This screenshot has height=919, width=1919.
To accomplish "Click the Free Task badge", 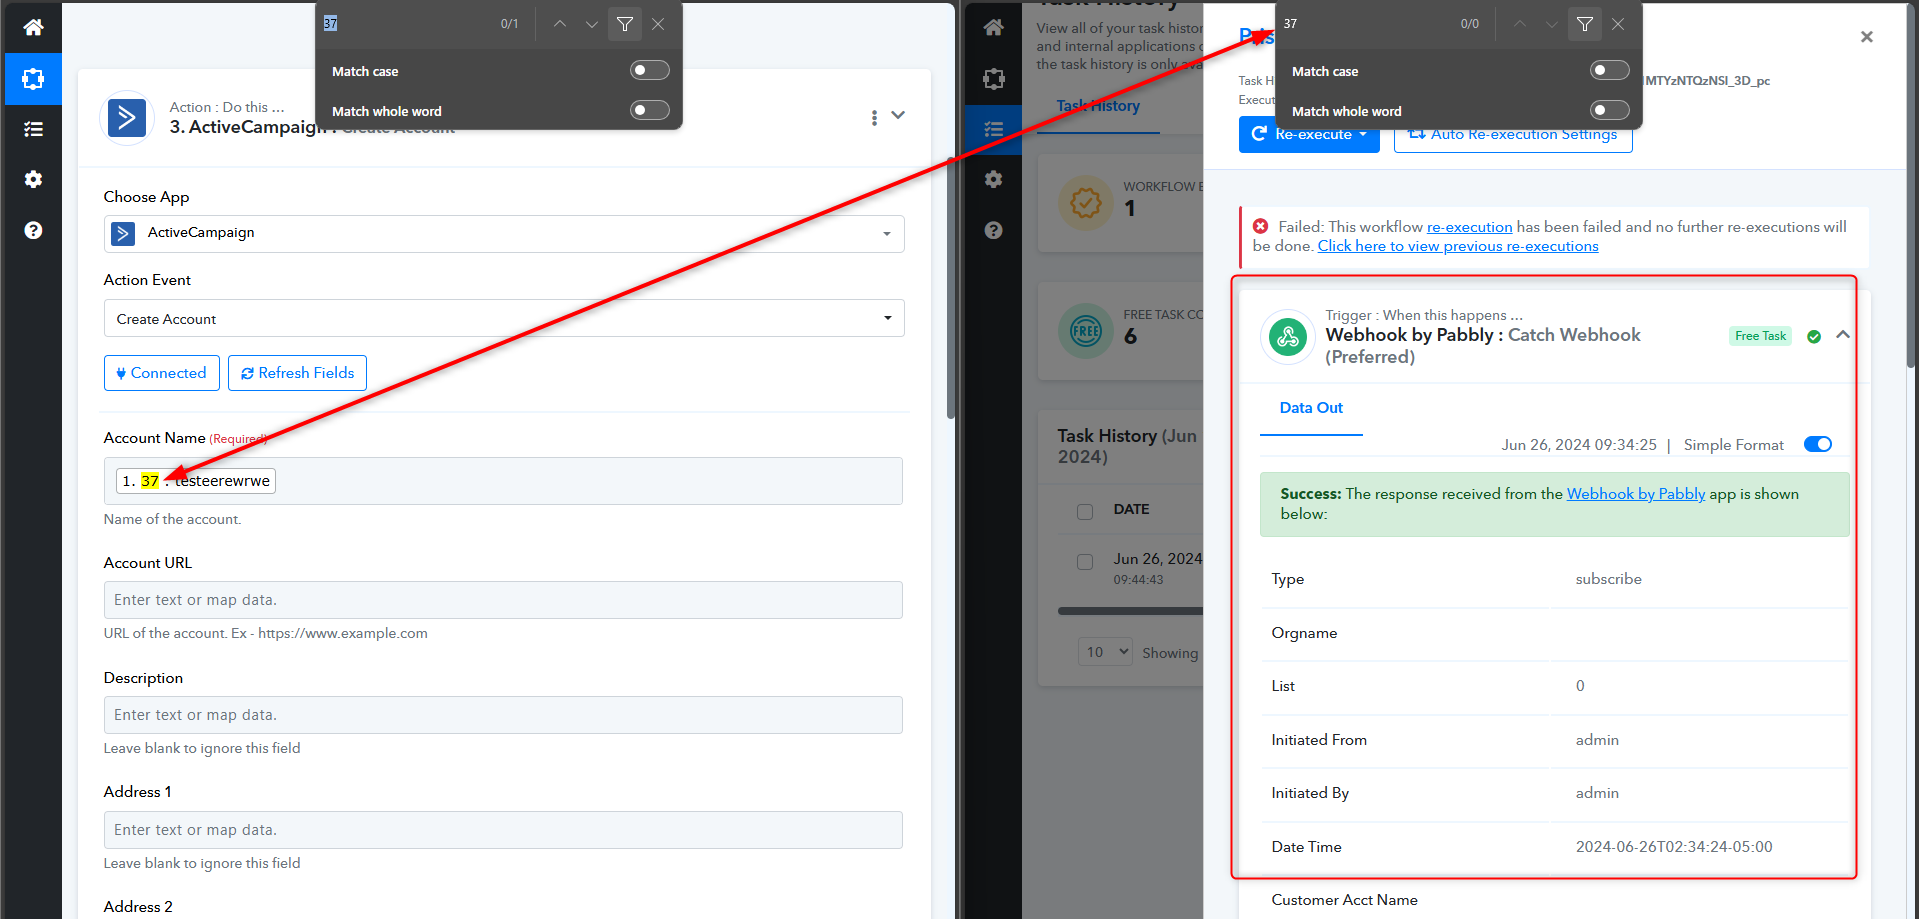I will [1760, 336].
